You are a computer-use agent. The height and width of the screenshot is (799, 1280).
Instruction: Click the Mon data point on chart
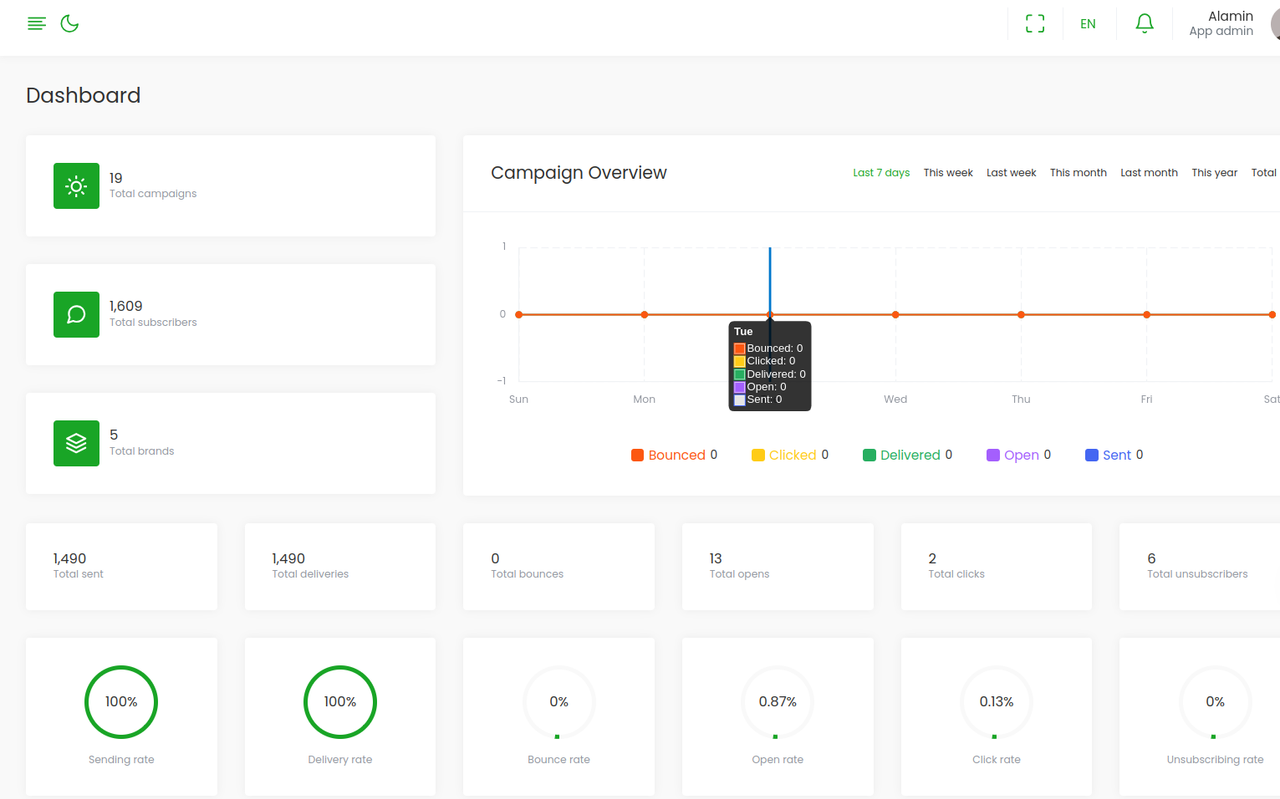point(644,315)
